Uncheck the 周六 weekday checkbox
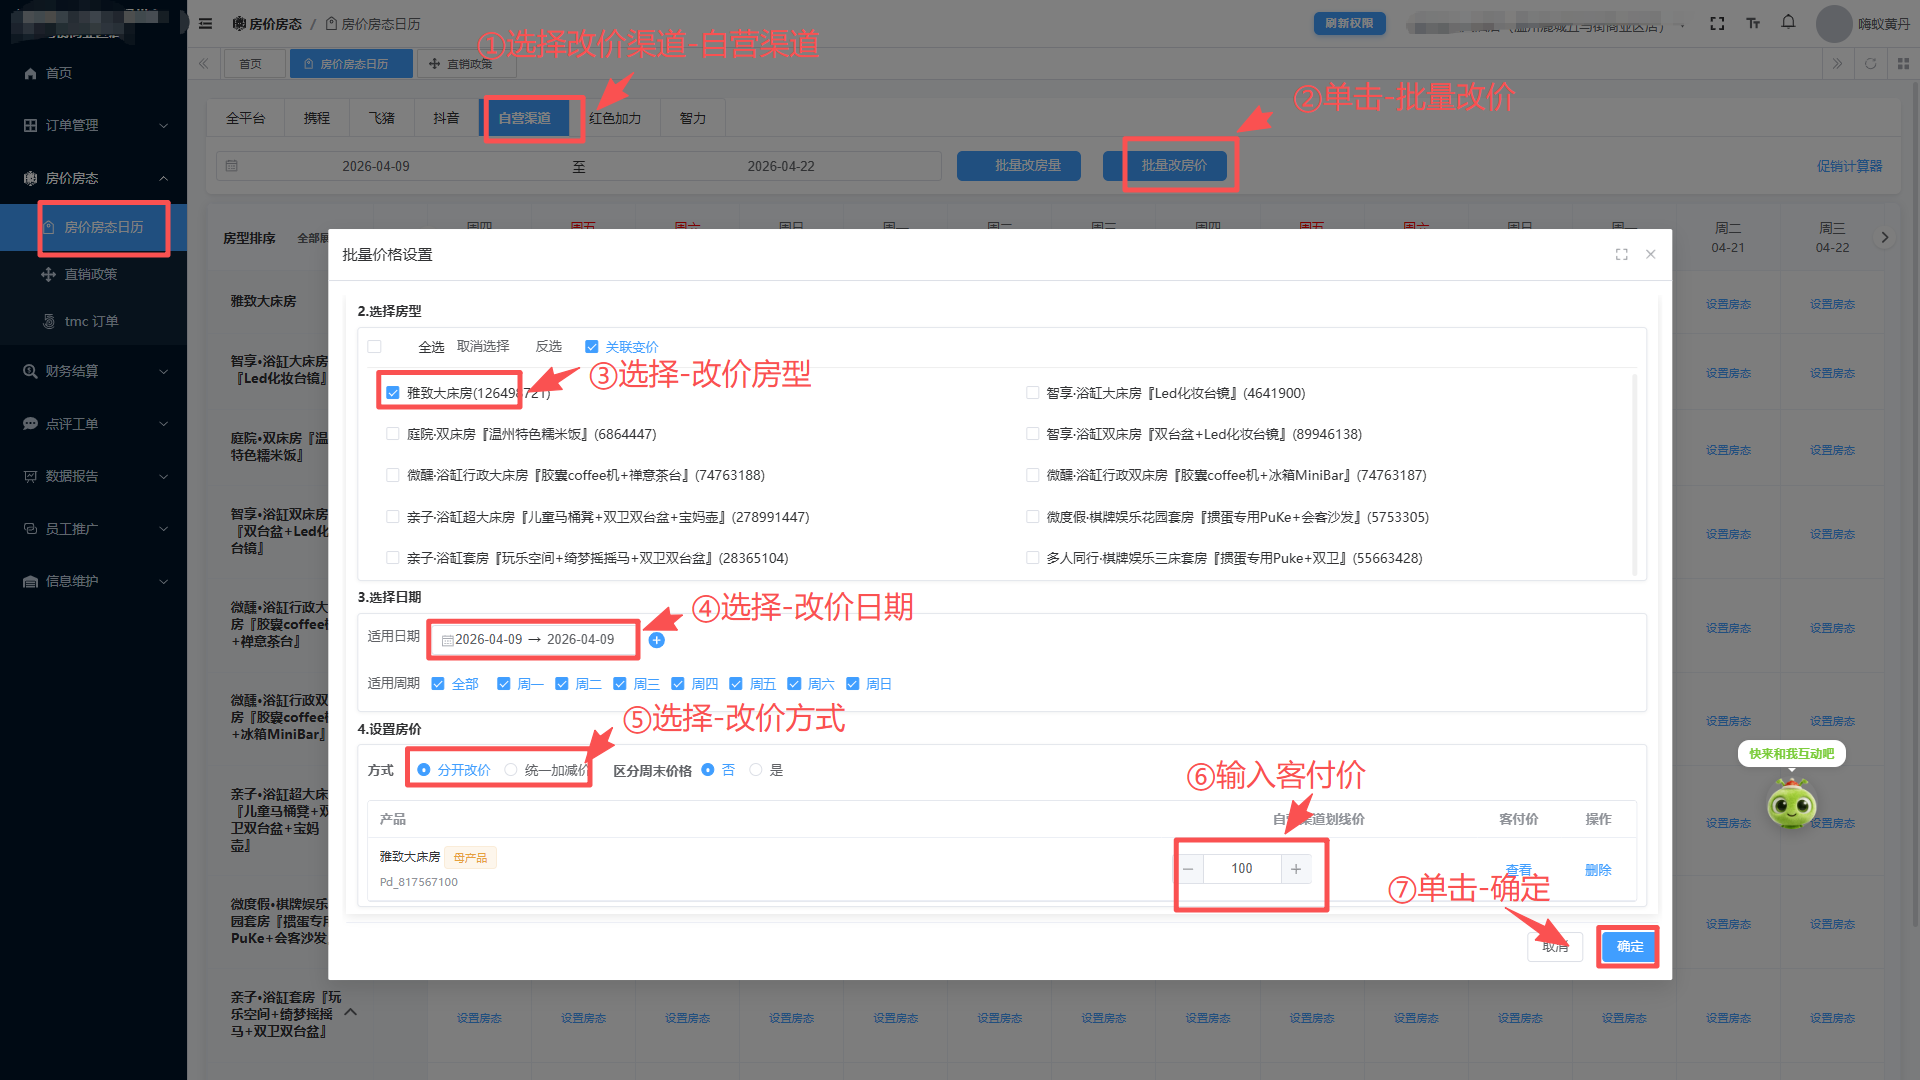 point(794,684)
